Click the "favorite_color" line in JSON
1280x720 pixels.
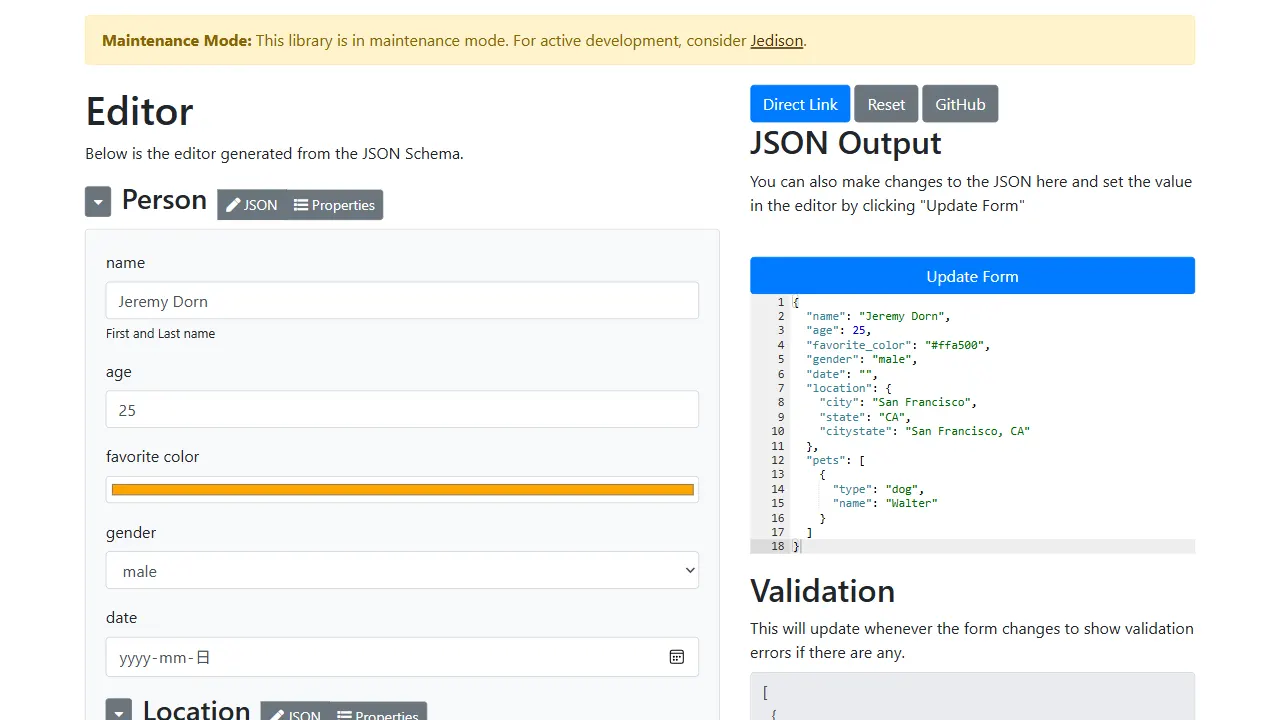[x=897, y=345]
